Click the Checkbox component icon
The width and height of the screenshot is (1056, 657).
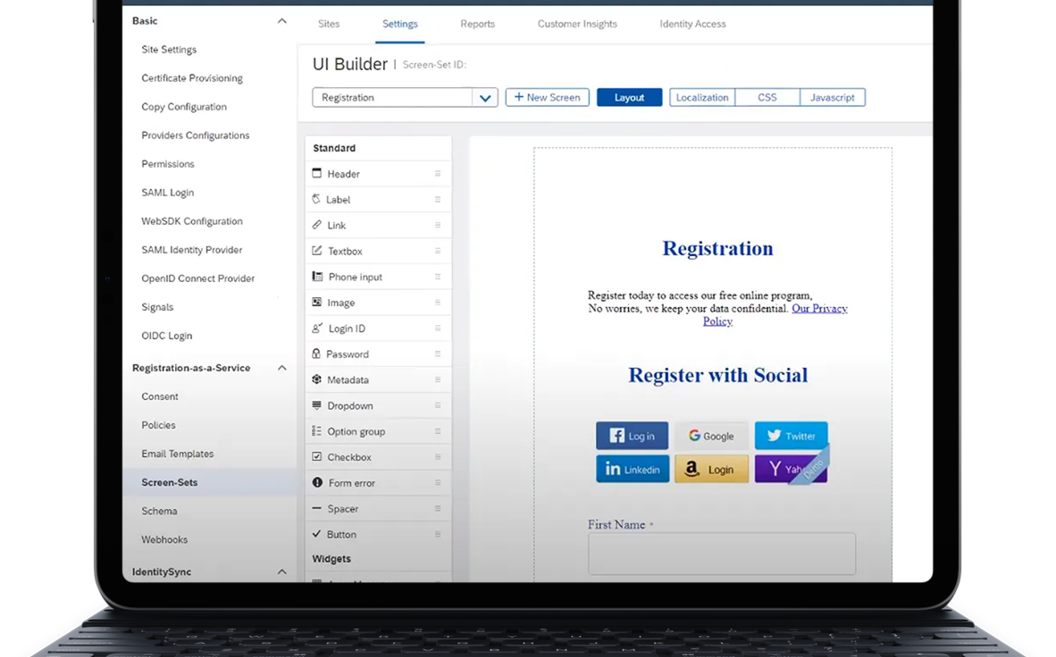(x=317, y=457)
